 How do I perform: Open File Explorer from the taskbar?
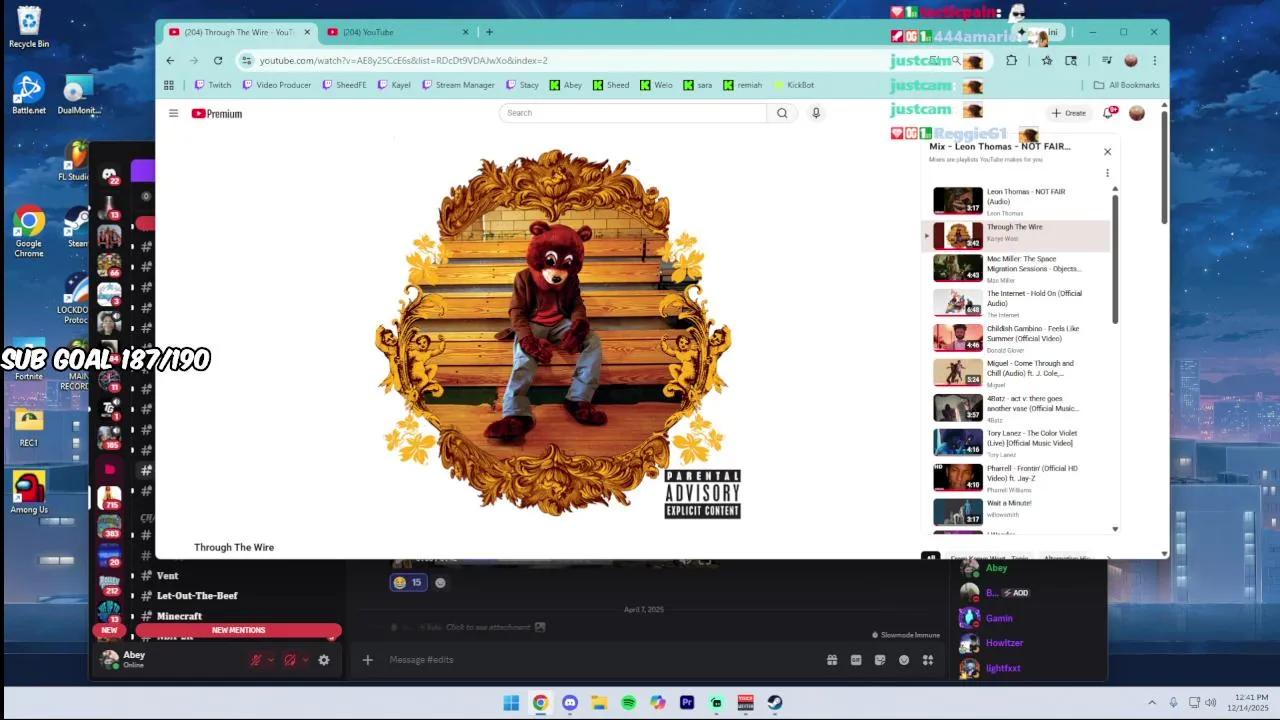click(599, 703)
